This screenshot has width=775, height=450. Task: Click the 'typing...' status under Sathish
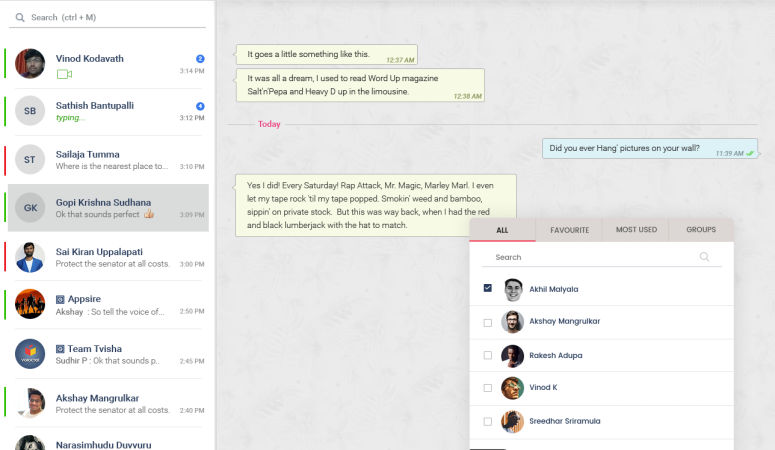tap(70, 118)
